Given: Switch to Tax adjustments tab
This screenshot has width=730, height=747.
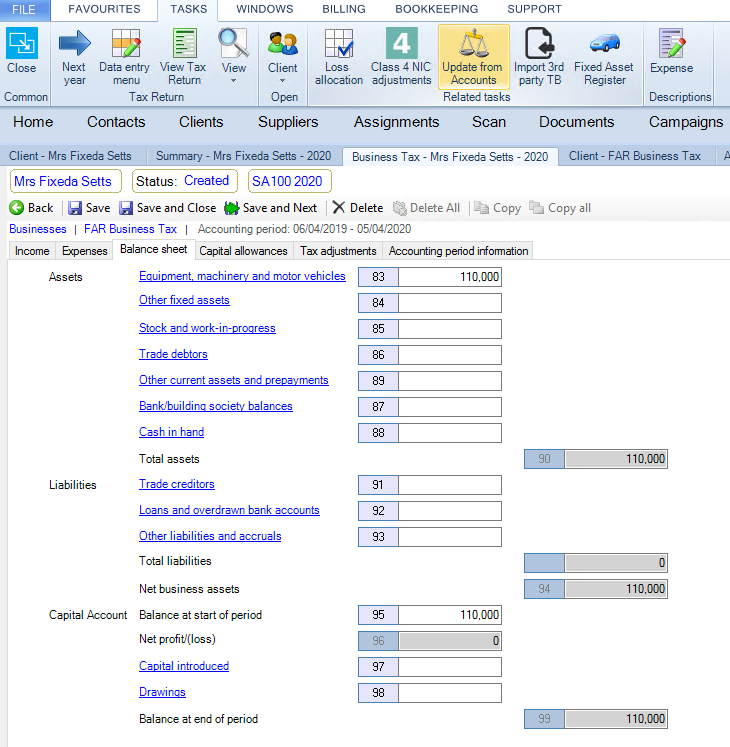Looking at the screenshot, I should click(x=338, y=251).
